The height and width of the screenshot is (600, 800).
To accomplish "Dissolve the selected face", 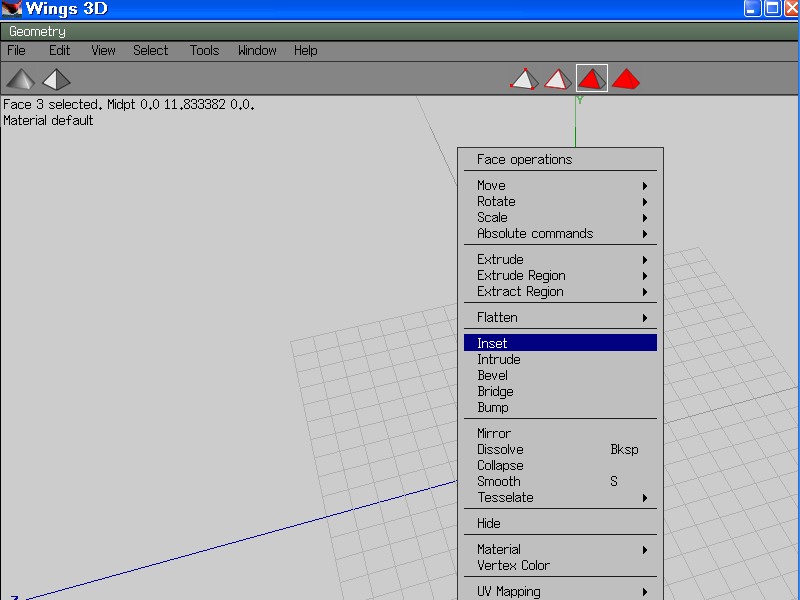I will 560,449.
